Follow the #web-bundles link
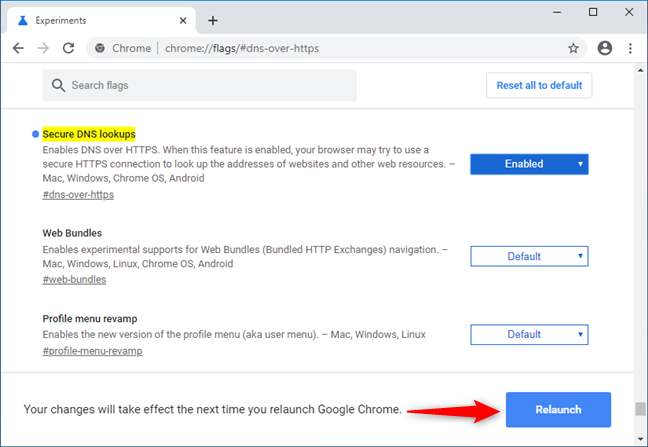648x447 pixels. (74, 280)
